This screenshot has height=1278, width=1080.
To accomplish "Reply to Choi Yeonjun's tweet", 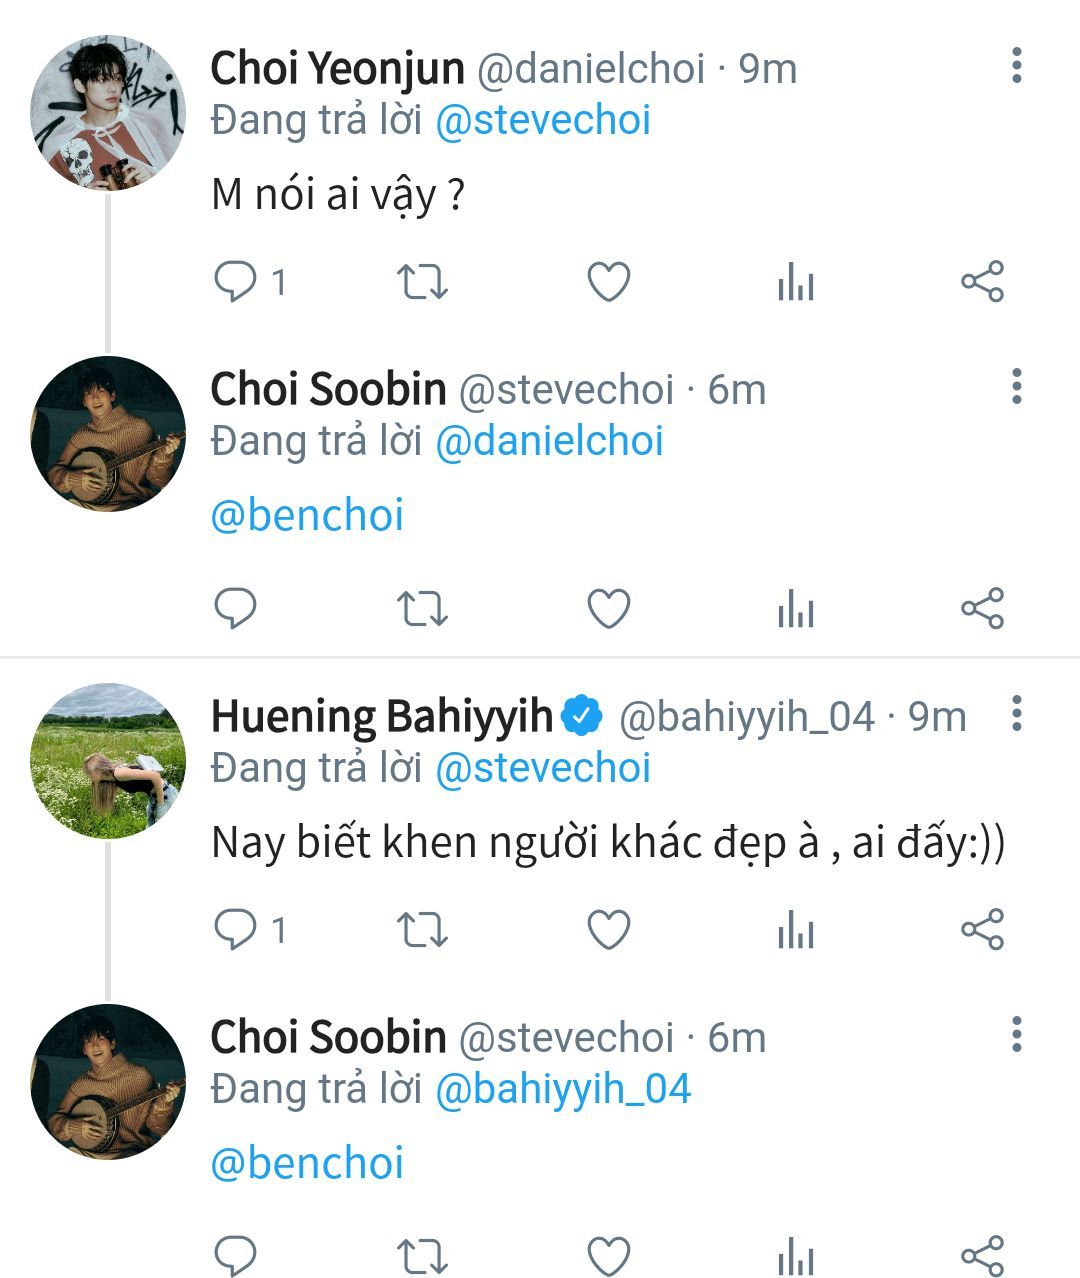I will pyautogui.click(x=236, y=282).
